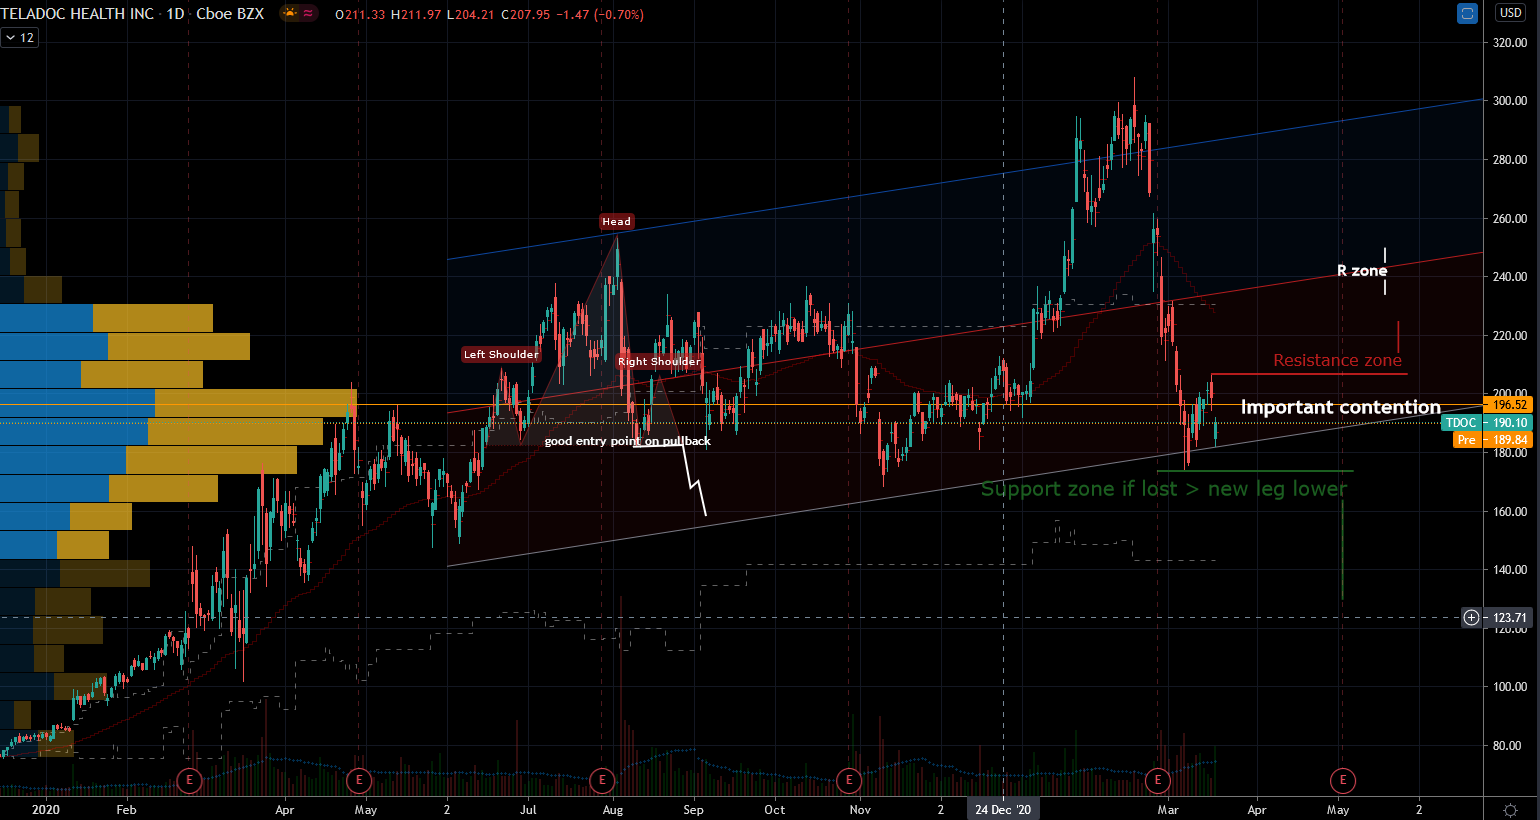Select the 'Important contention' annotation
The image size is (1540, 820).
pyautogui.click(x=1341, y=407)
